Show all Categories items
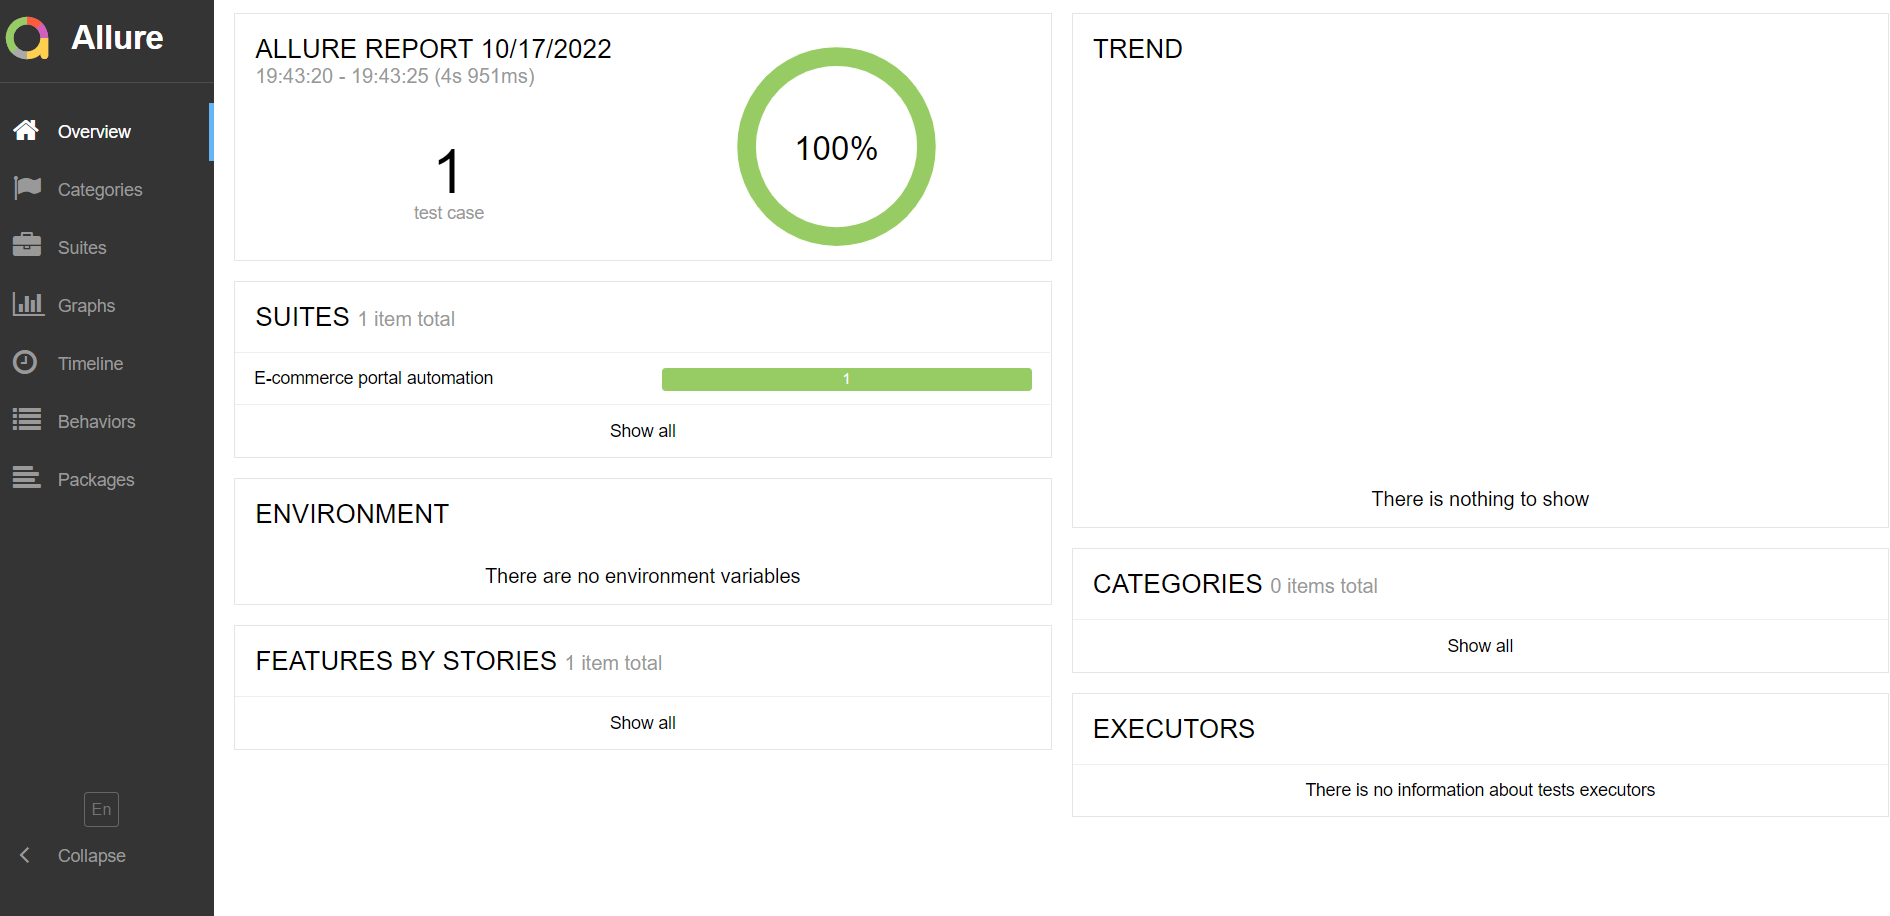Screen dimensions: 1890x916 click(1480, 645)
